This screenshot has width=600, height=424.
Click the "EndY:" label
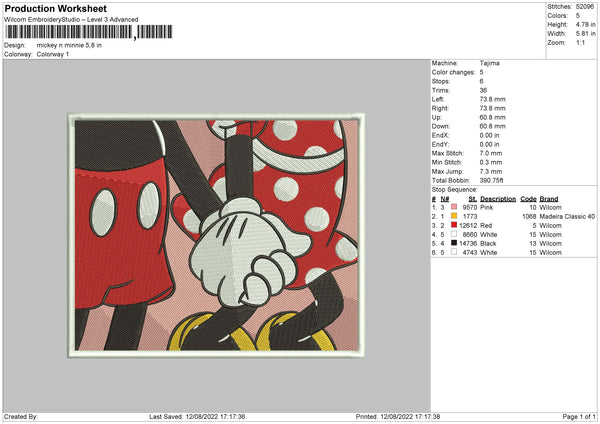pos(440,144)
